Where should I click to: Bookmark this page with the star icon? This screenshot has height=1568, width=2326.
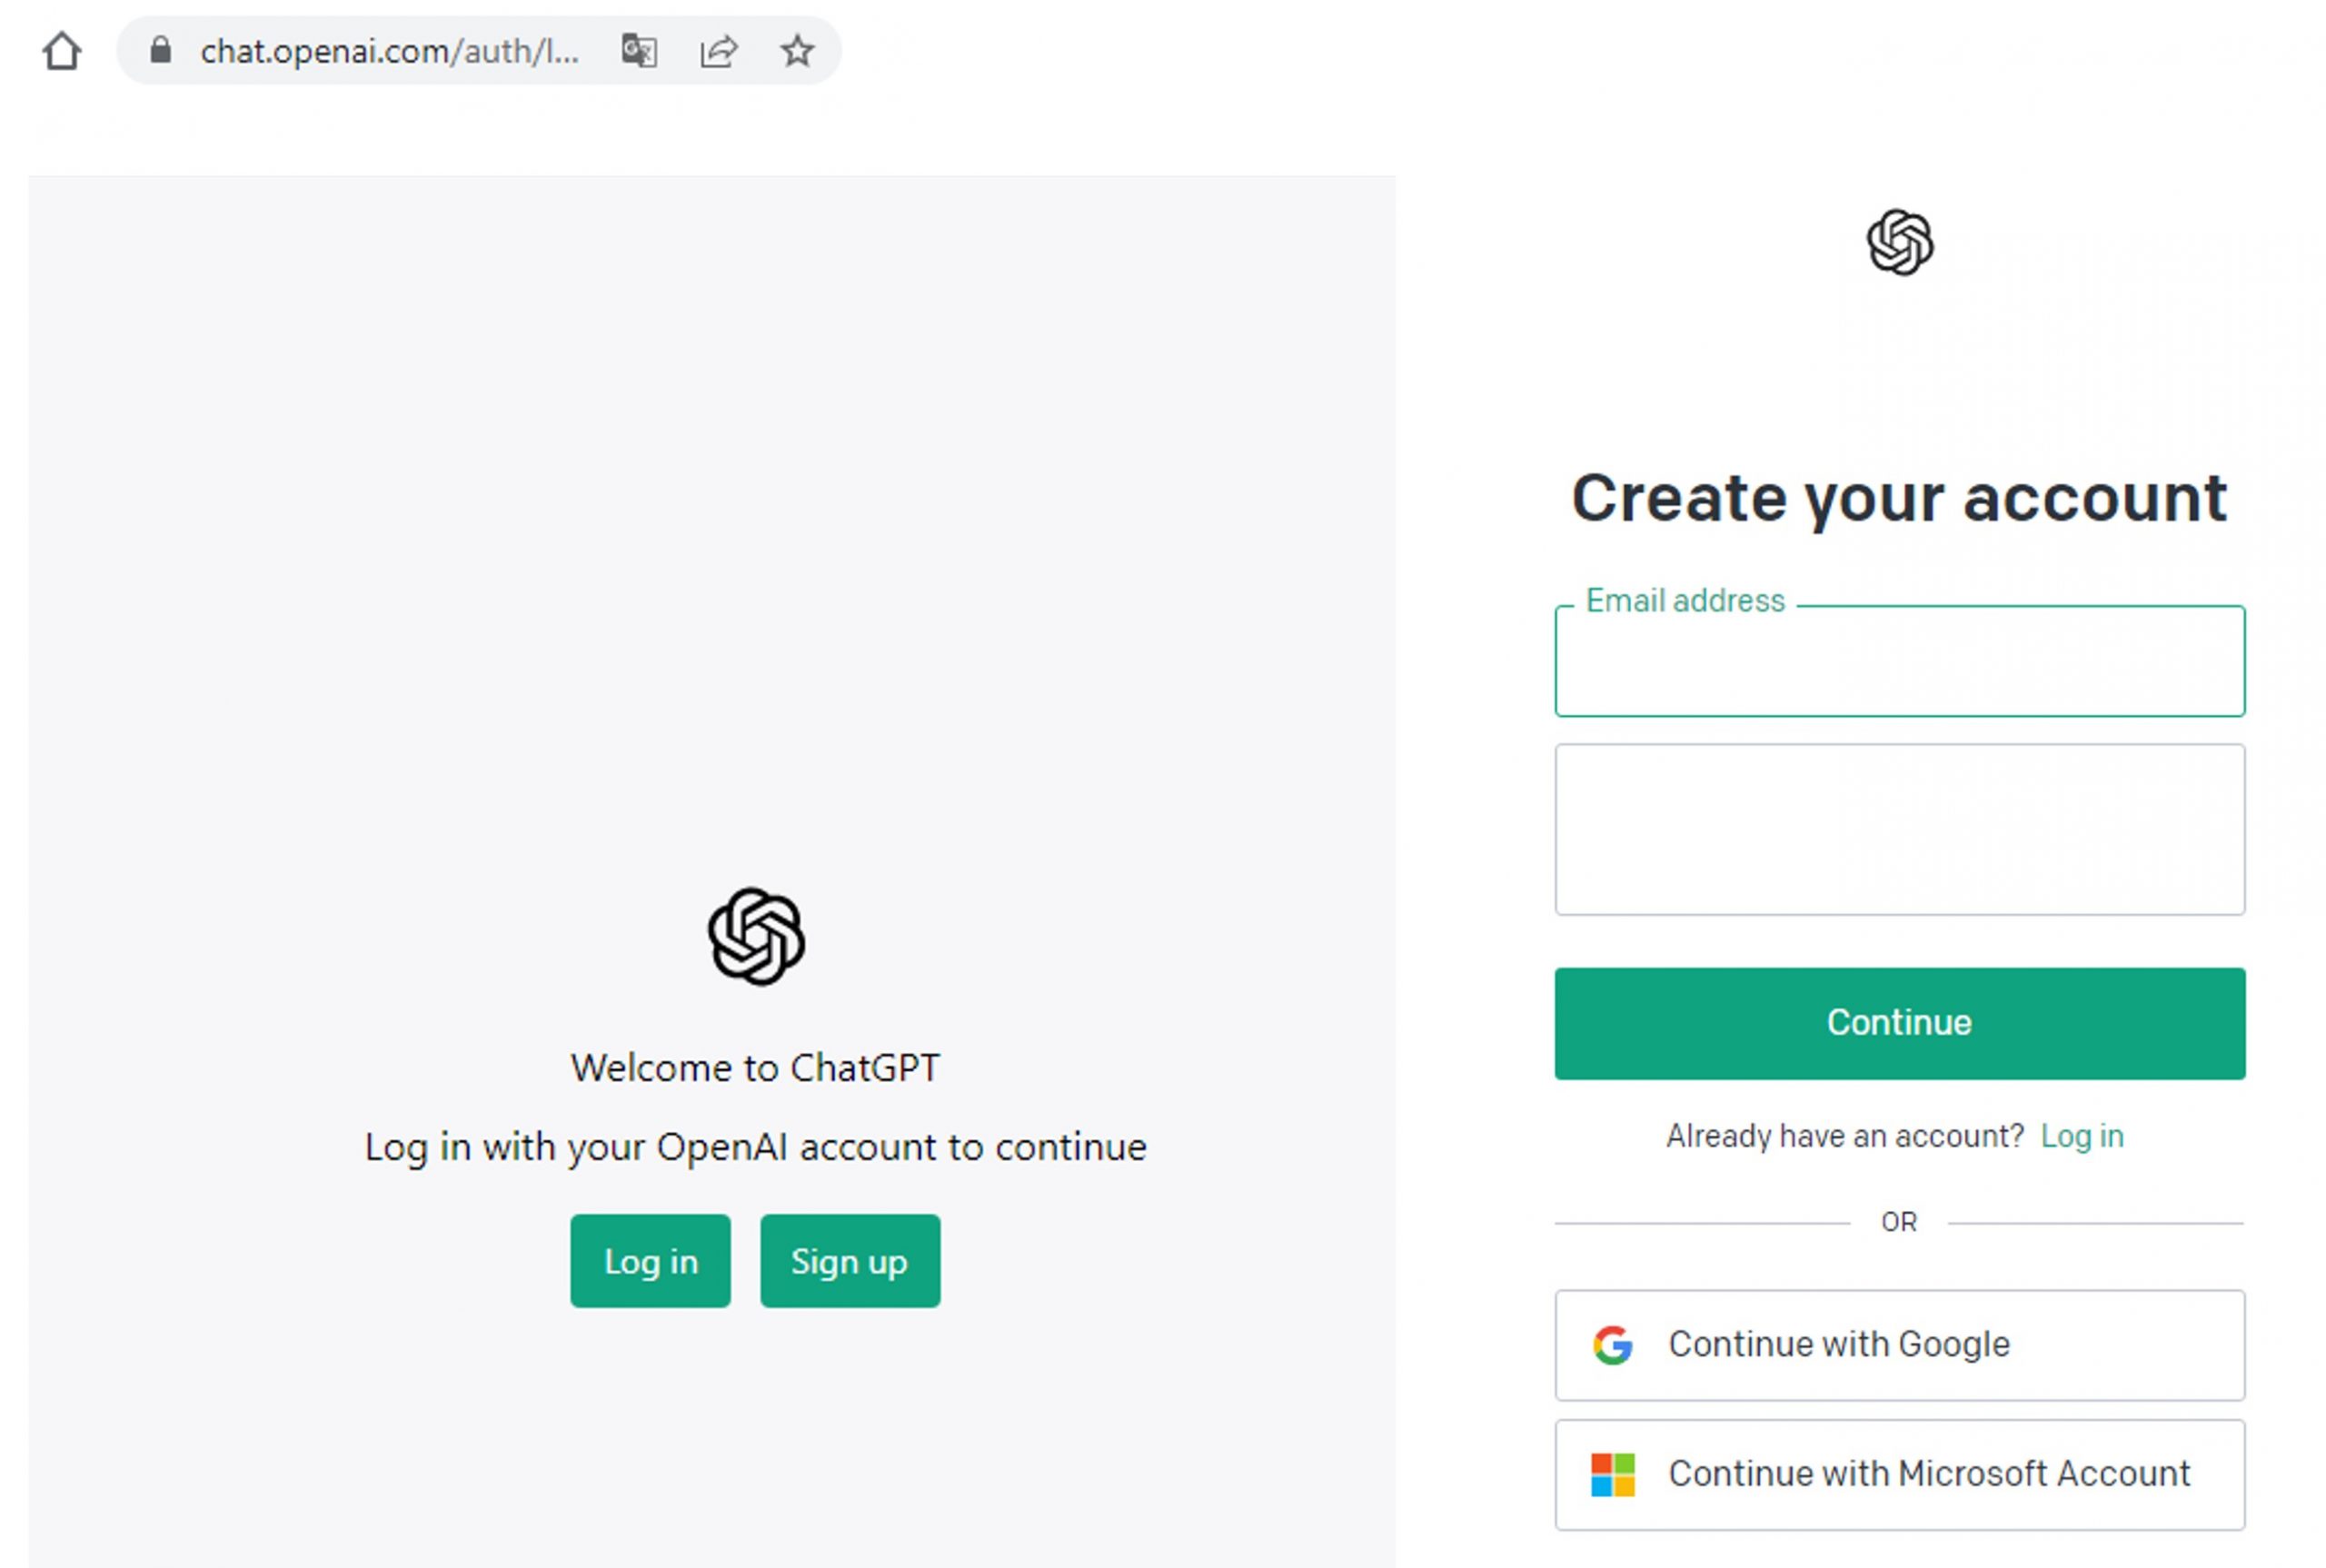[797, 50]
